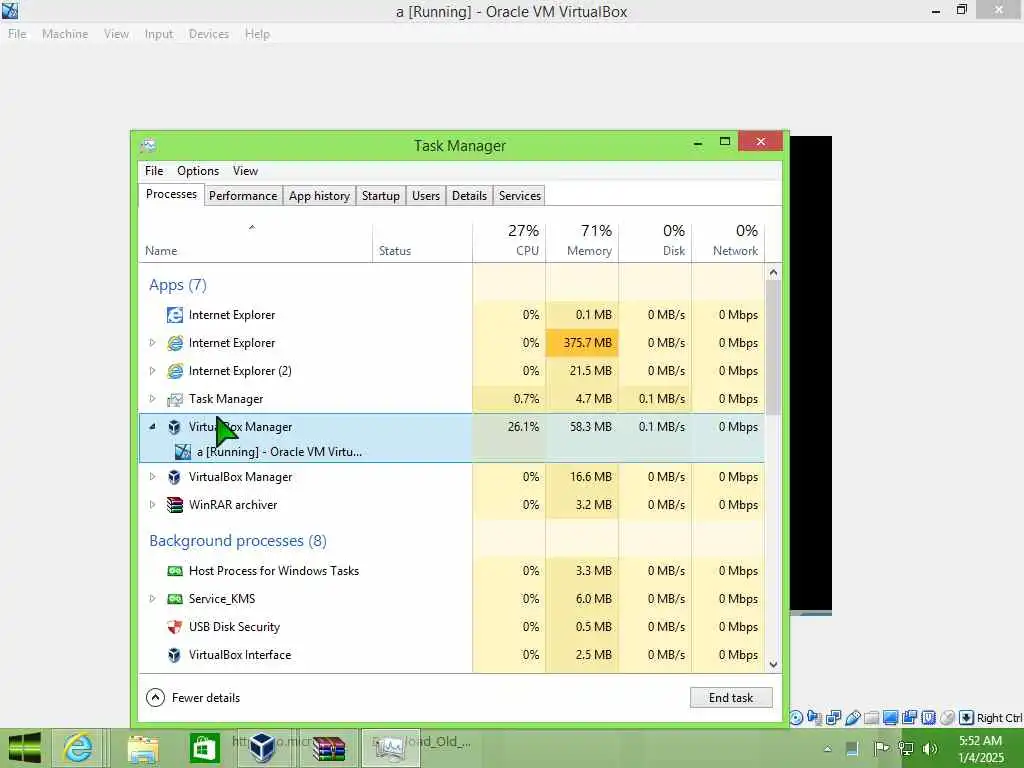
Task: Expand the Internet Explorer row using 375.7 MB
Action: pyautogui.click(x=152, y=343)
